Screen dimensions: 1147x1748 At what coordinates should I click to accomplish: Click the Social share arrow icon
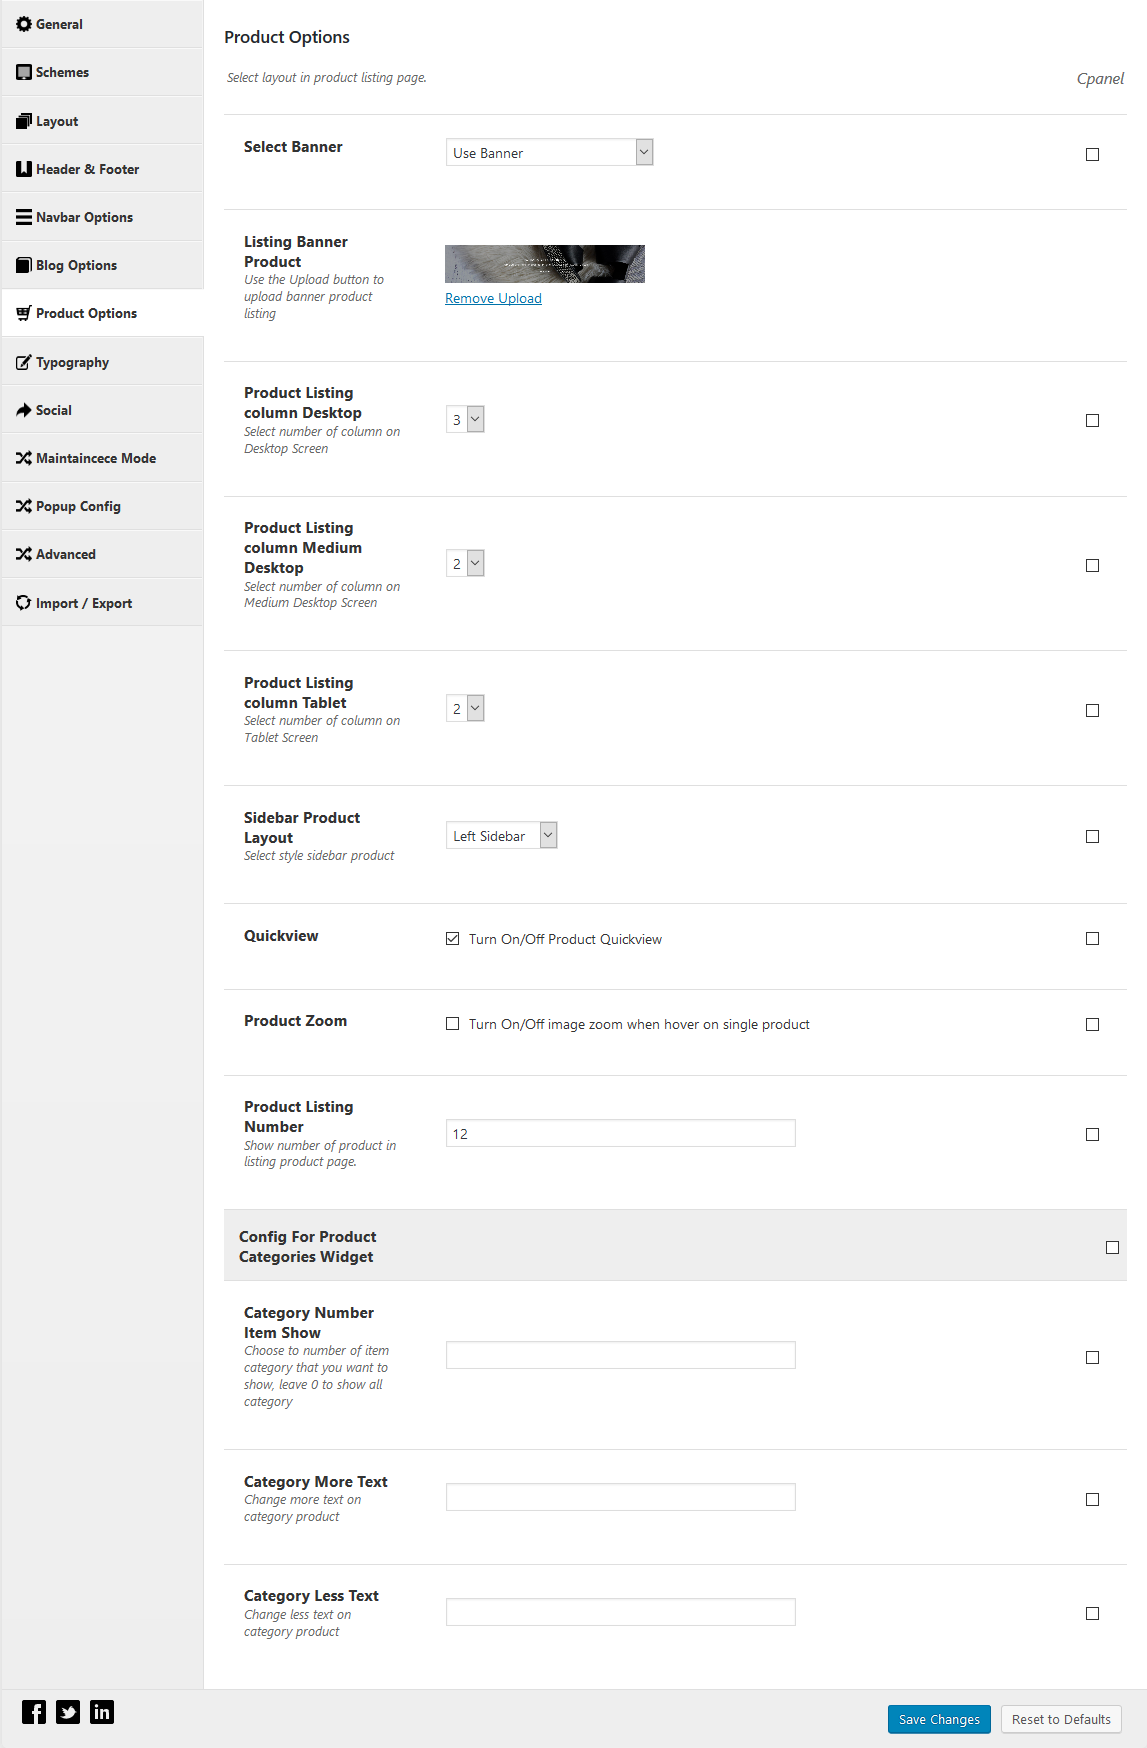(x=24, y=410)
